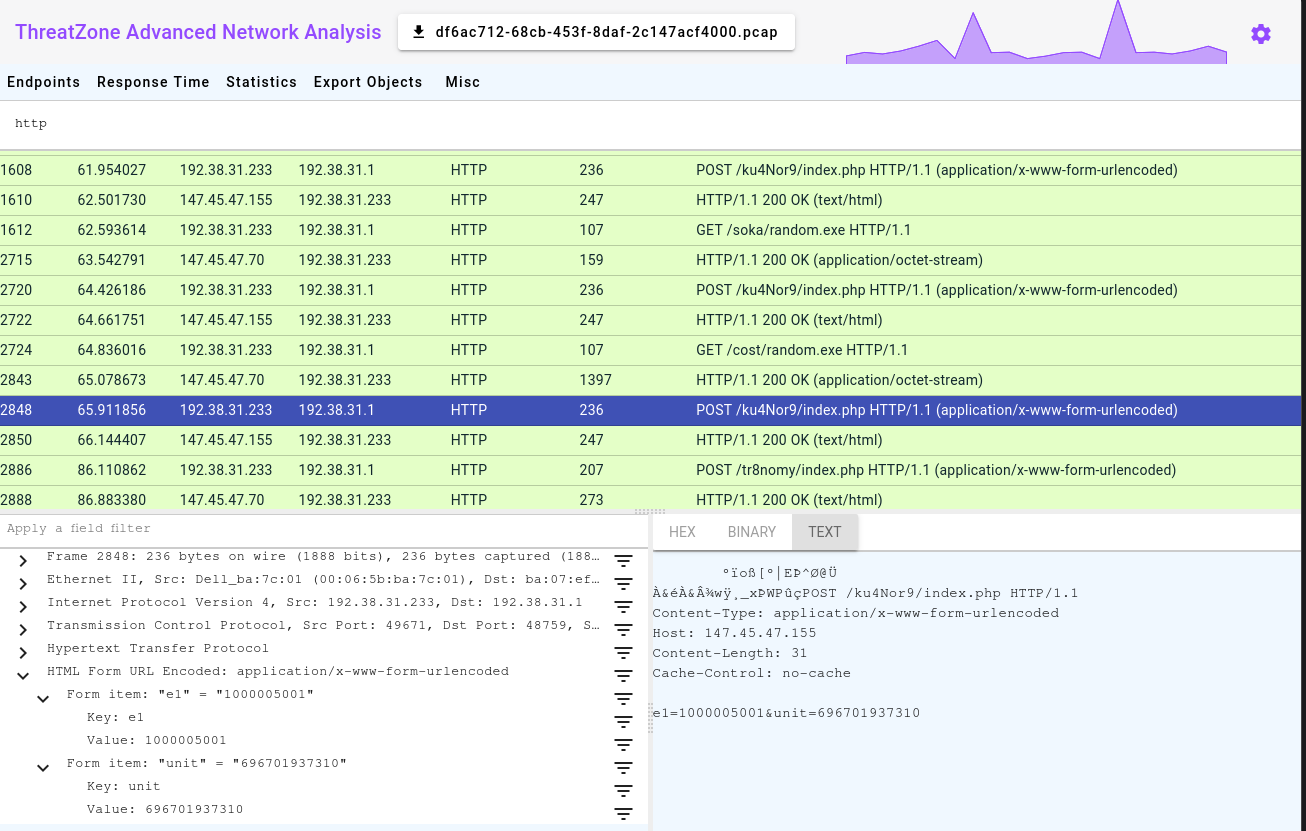Select the TEXT tab
This screenshot has height=831, width=1306.
pos(825,532)
